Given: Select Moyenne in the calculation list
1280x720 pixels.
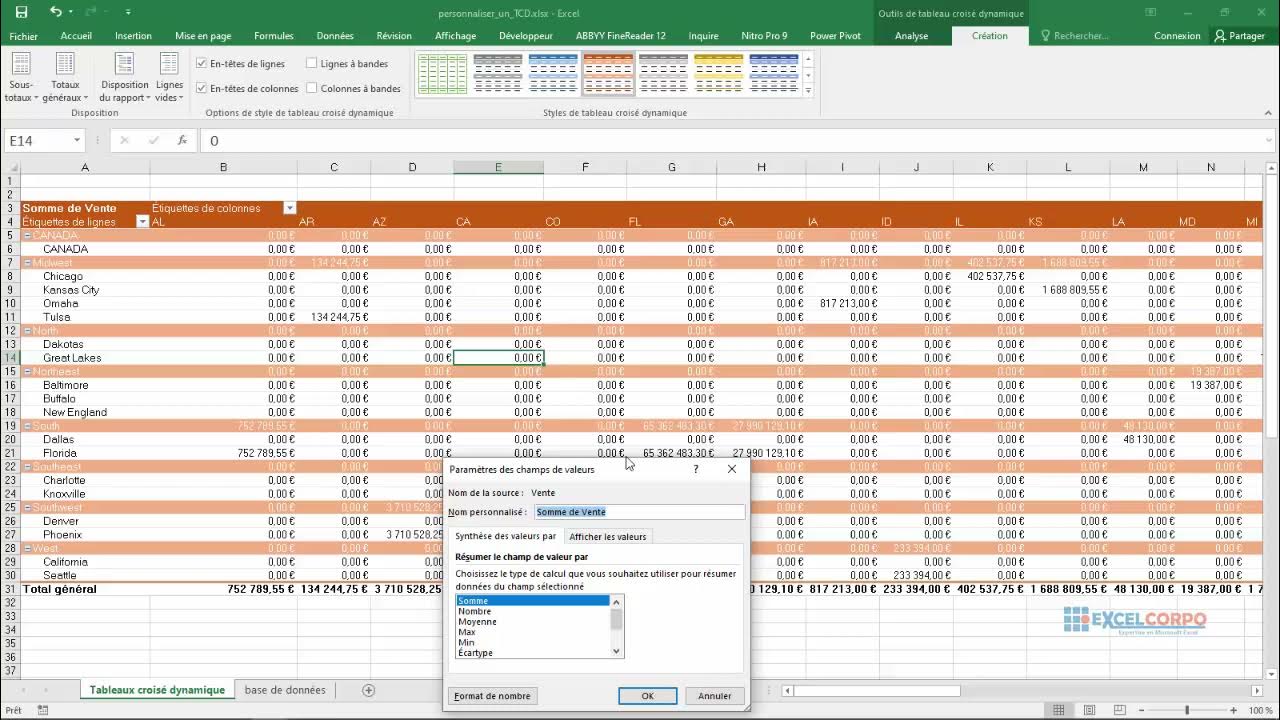Looking at the screenshot, I should tap(534, 622).
